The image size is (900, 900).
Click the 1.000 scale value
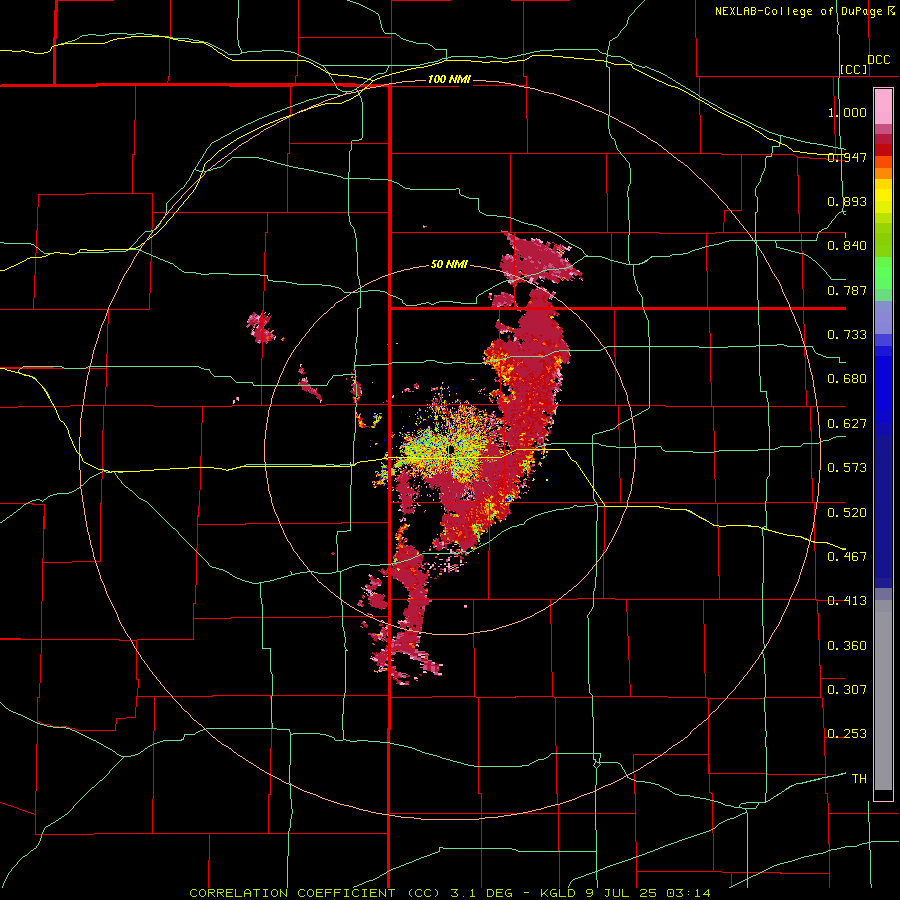click(847, 112)
